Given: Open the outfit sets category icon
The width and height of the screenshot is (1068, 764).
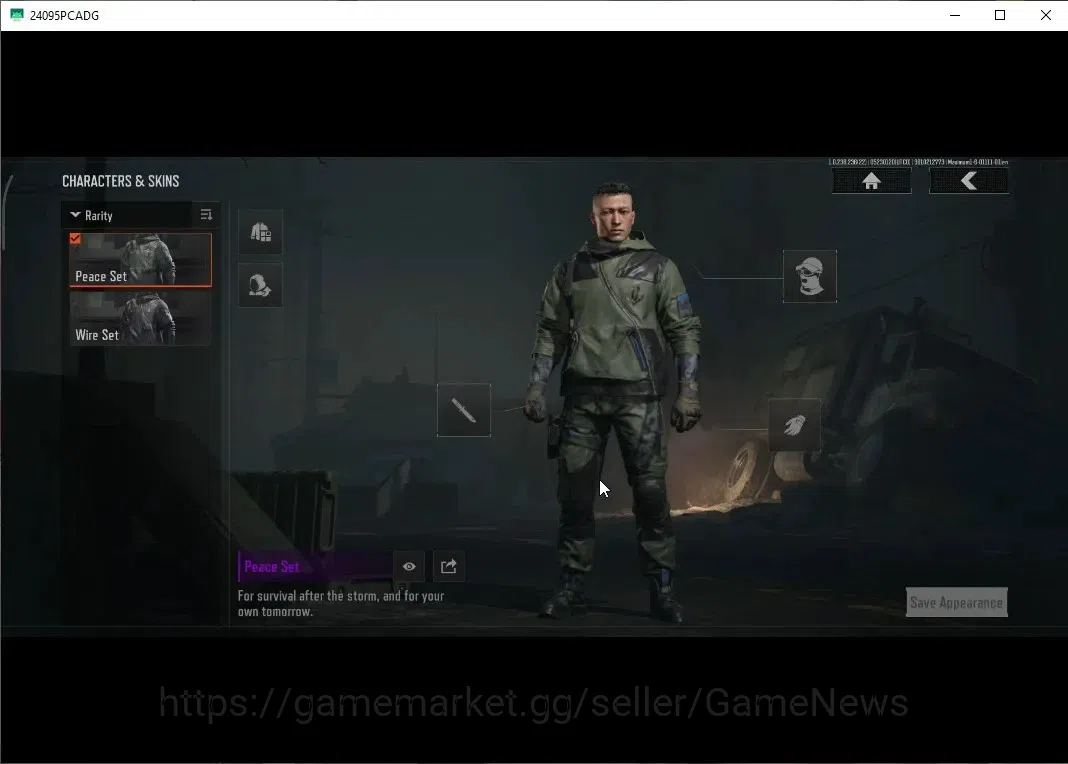Looking at the screenshot, I should point(260,232).
